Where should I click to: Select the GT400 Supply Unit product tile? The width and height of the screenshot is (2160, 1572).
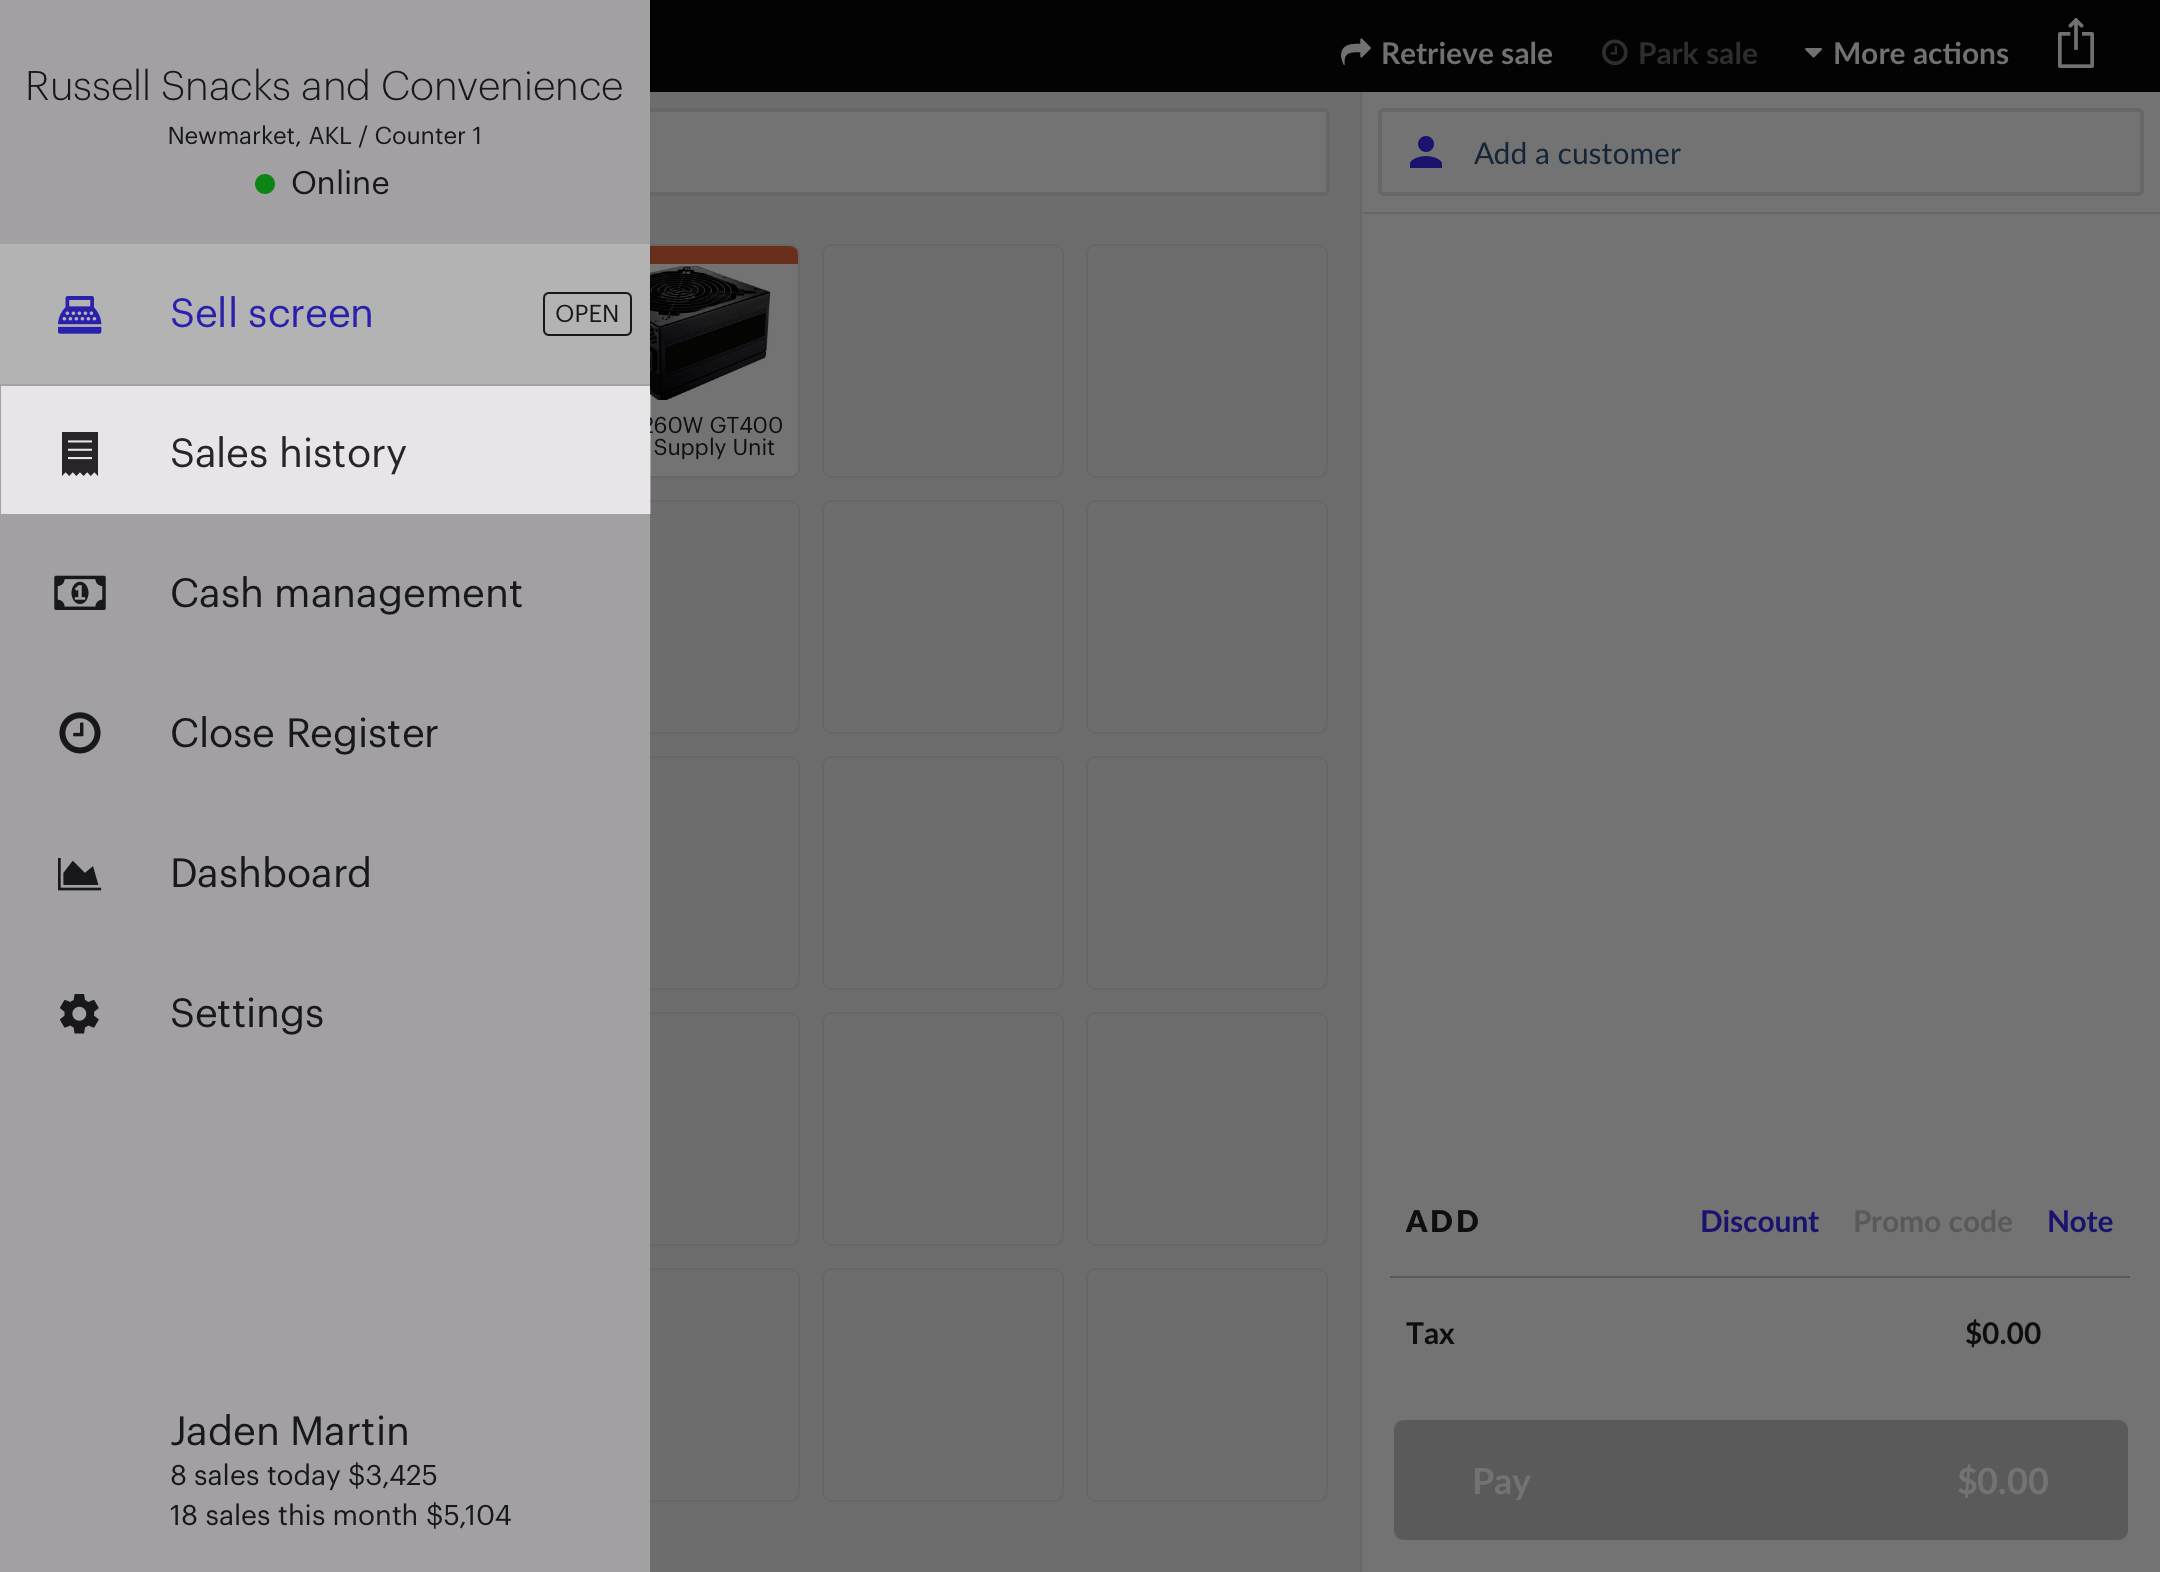[x=722, y=360]
